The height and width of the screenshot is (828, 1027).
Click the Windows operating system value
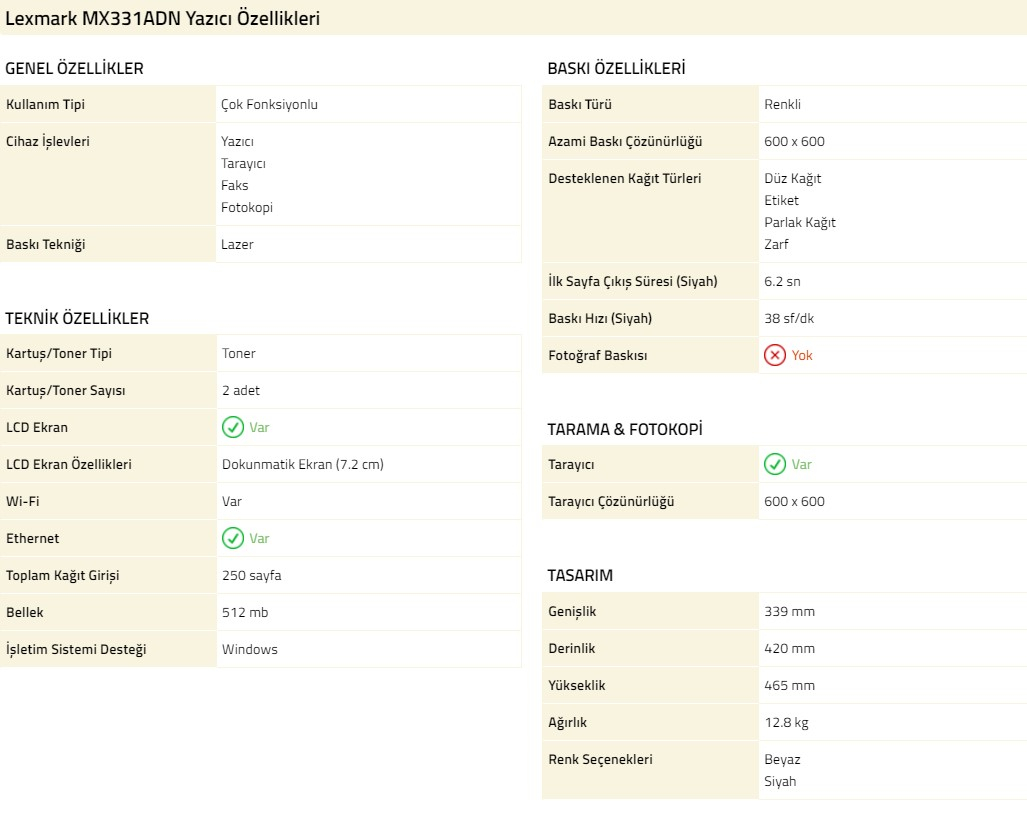[x=250, y=650]
